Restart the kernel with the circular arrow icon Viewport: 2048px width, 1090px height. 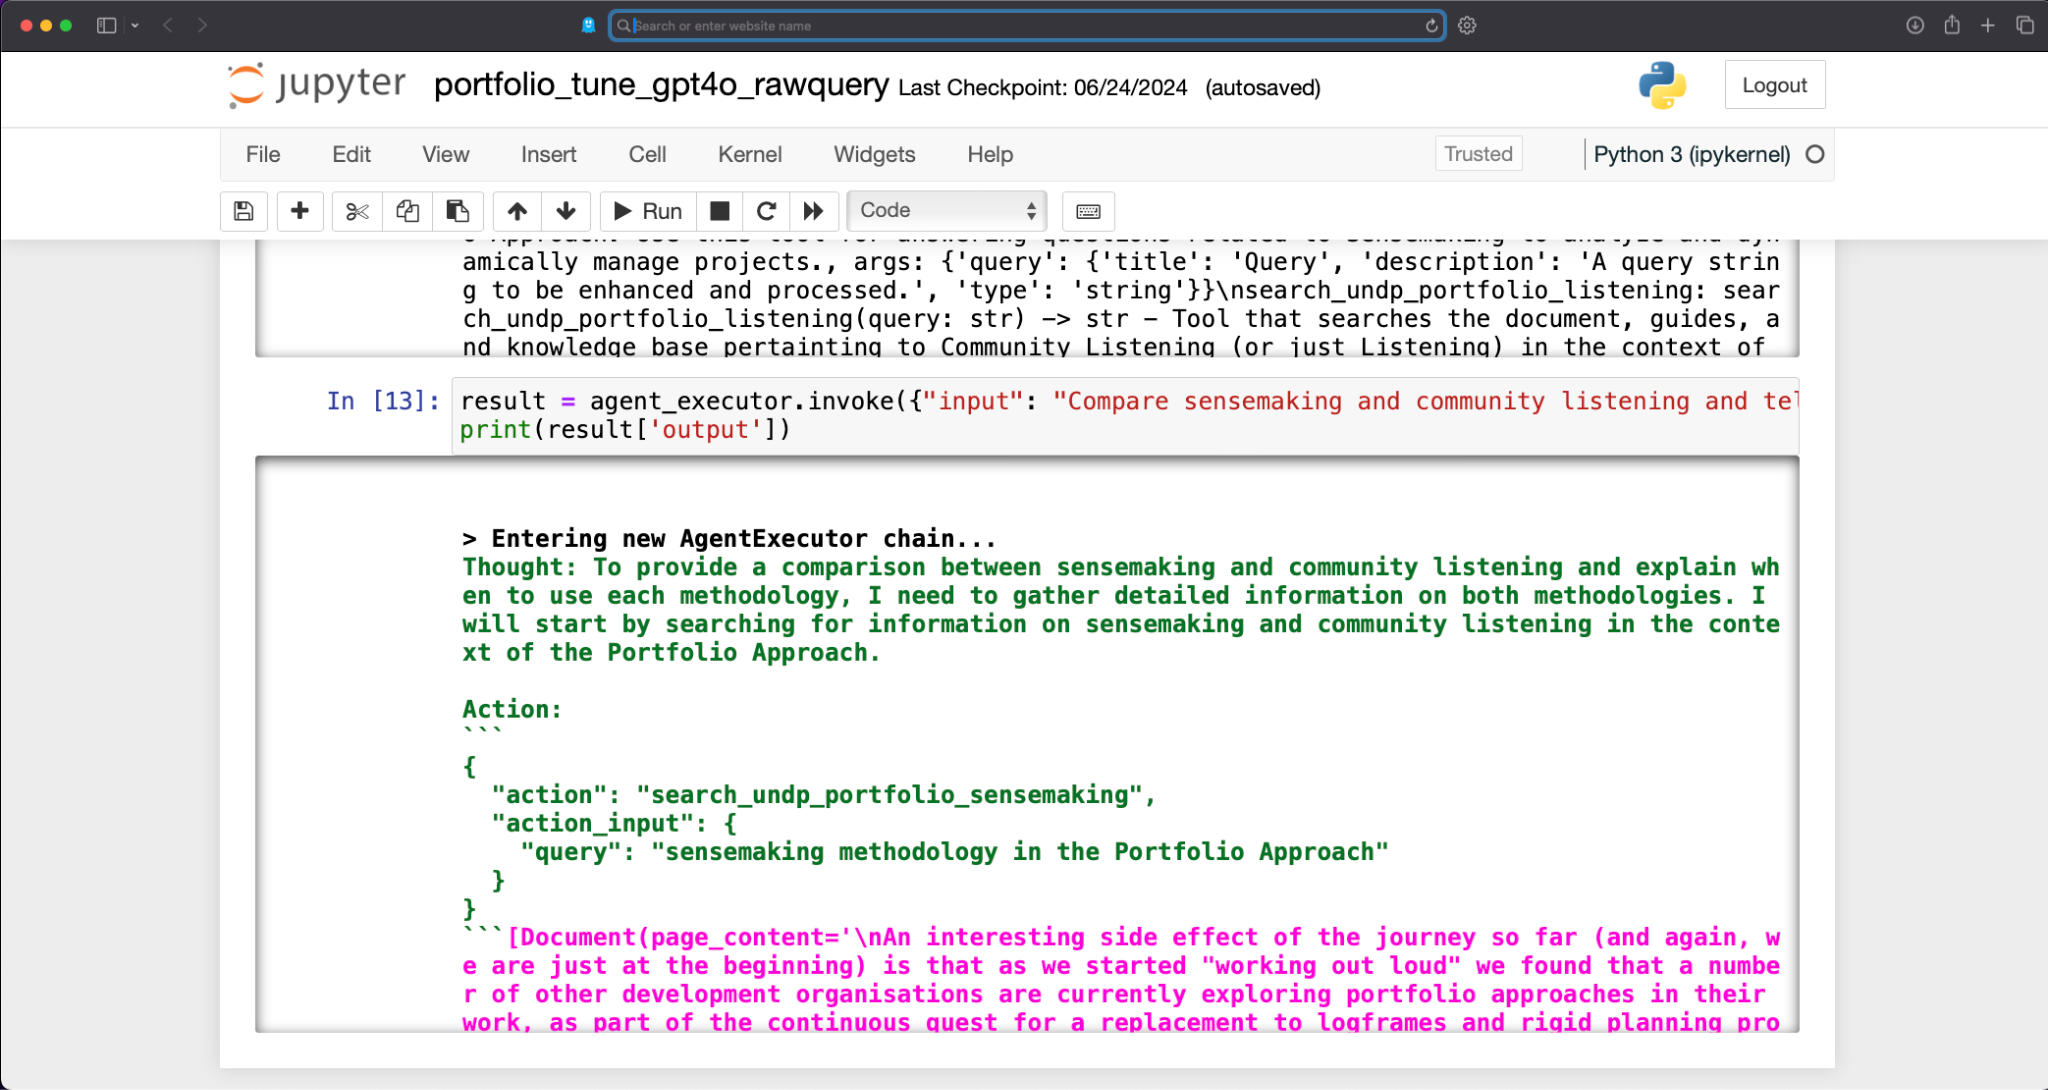click(766, 211)
